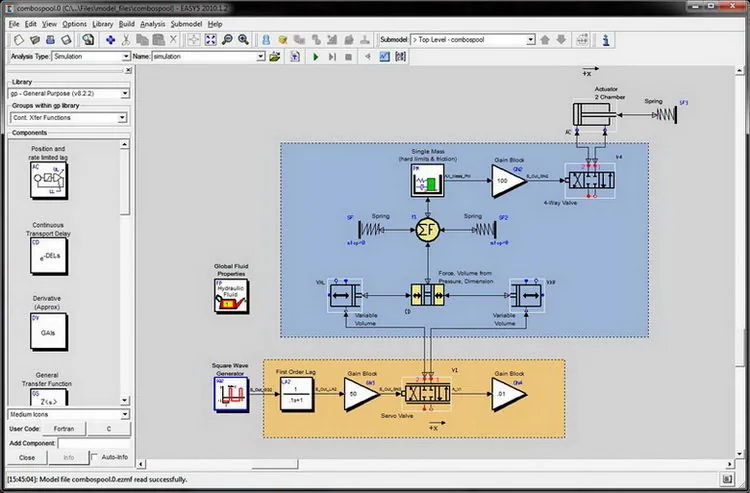
Task: Select the blue move arrows tool
Action: tap(110, 40)
